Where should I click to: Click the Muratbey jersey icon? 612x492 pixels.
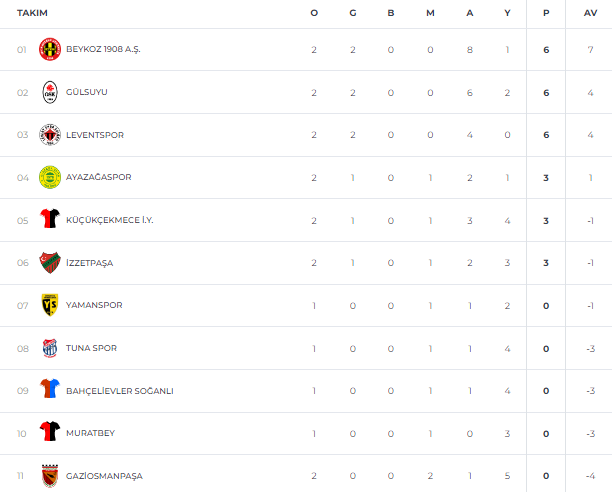pyautogui.click(x=49, y=433)
